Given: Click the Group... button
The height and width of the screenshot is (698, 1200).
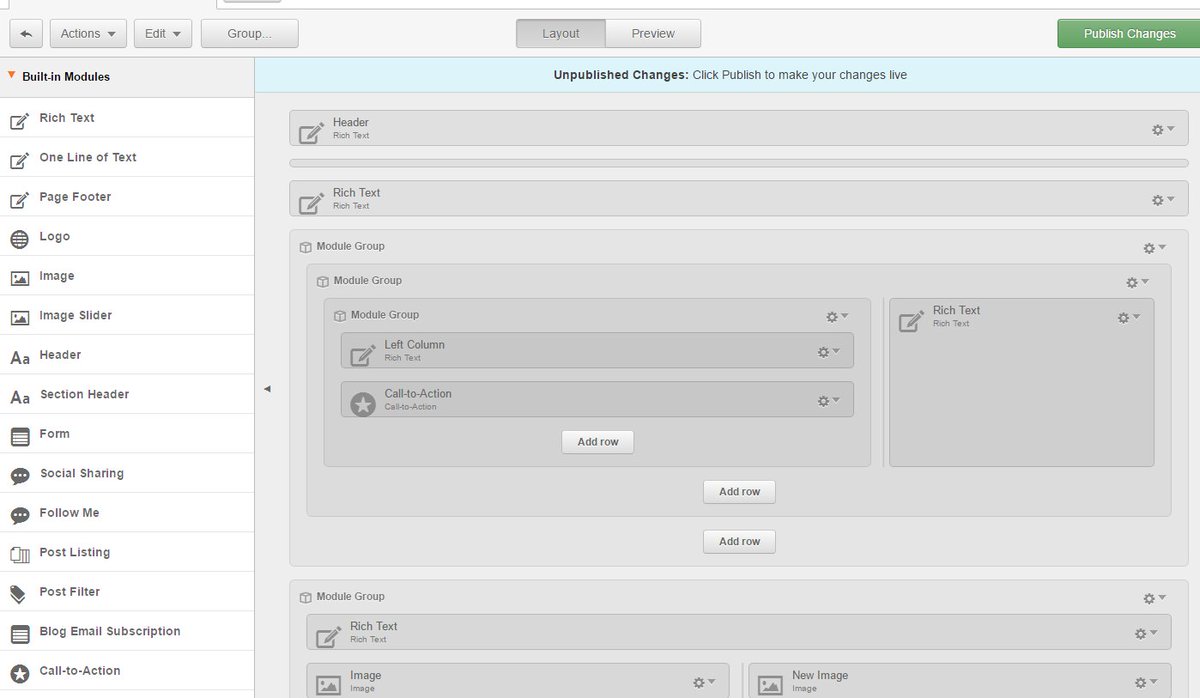Looking at the screenshot, I should (249, 33).
